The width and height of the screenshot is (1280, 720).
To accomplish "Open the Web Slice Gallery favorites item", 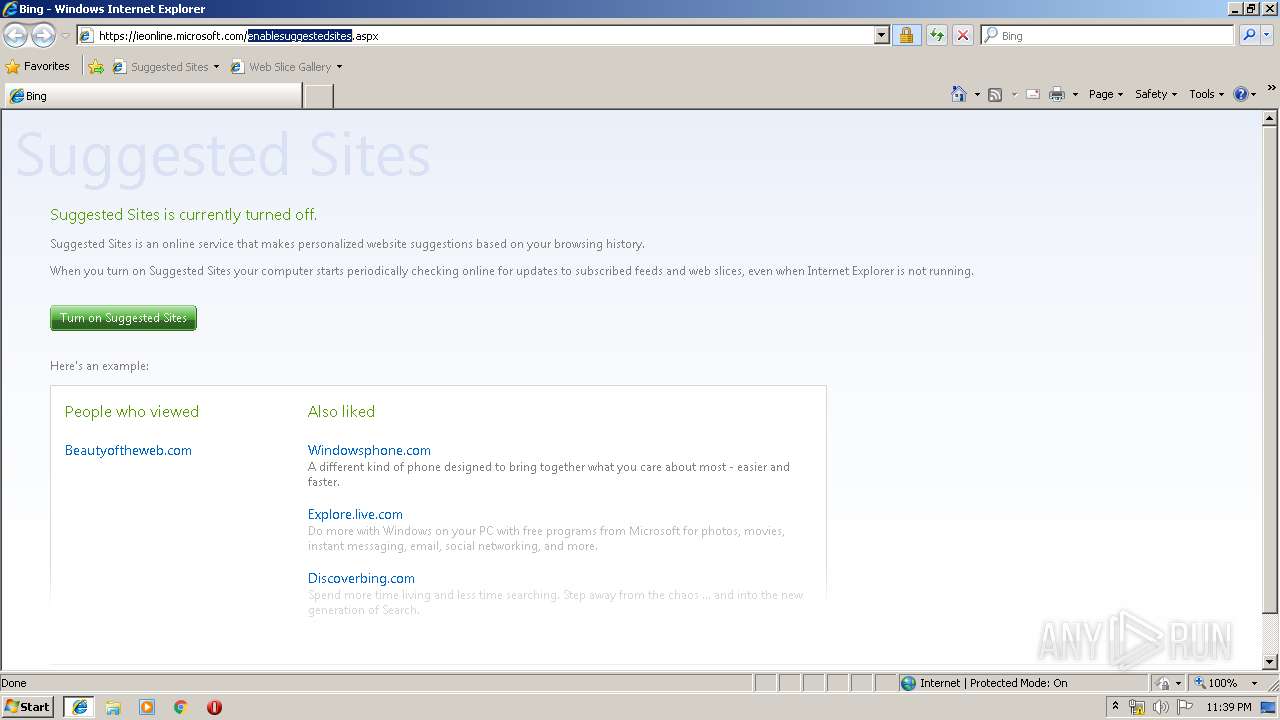I will [x=286, y=67].
